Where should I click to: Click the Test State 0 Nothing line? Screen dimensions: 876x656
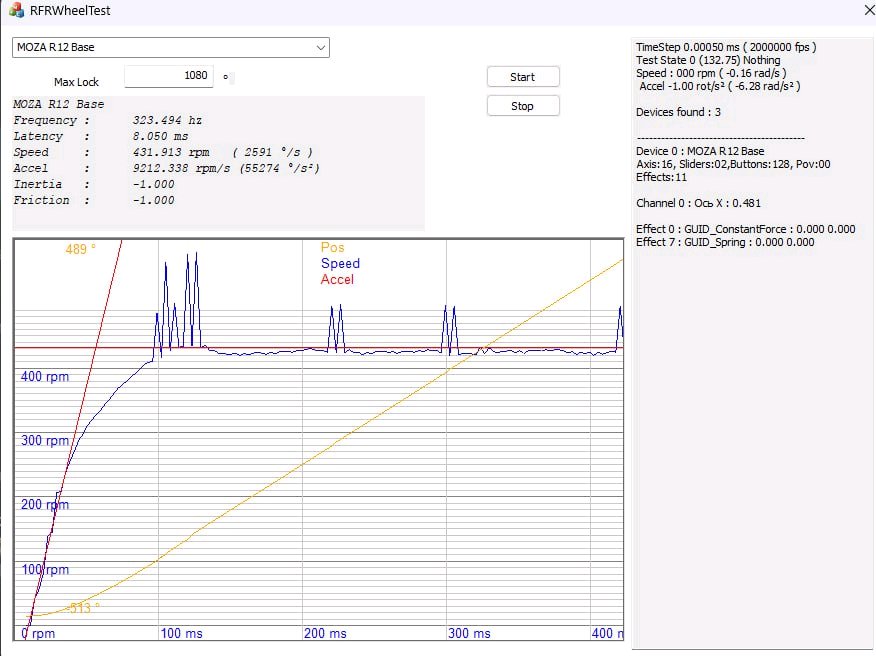tap(708, 60)
